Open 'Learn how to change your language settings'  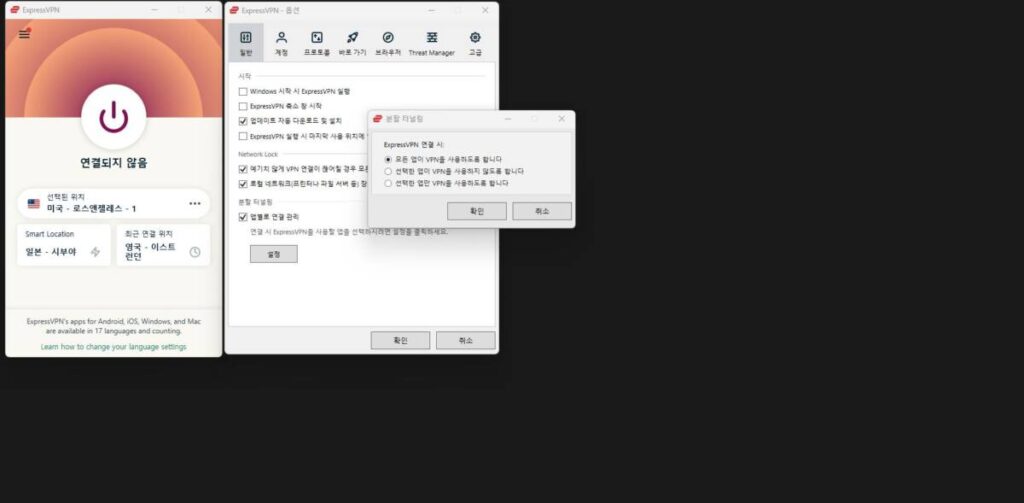[x=113, y=347]
